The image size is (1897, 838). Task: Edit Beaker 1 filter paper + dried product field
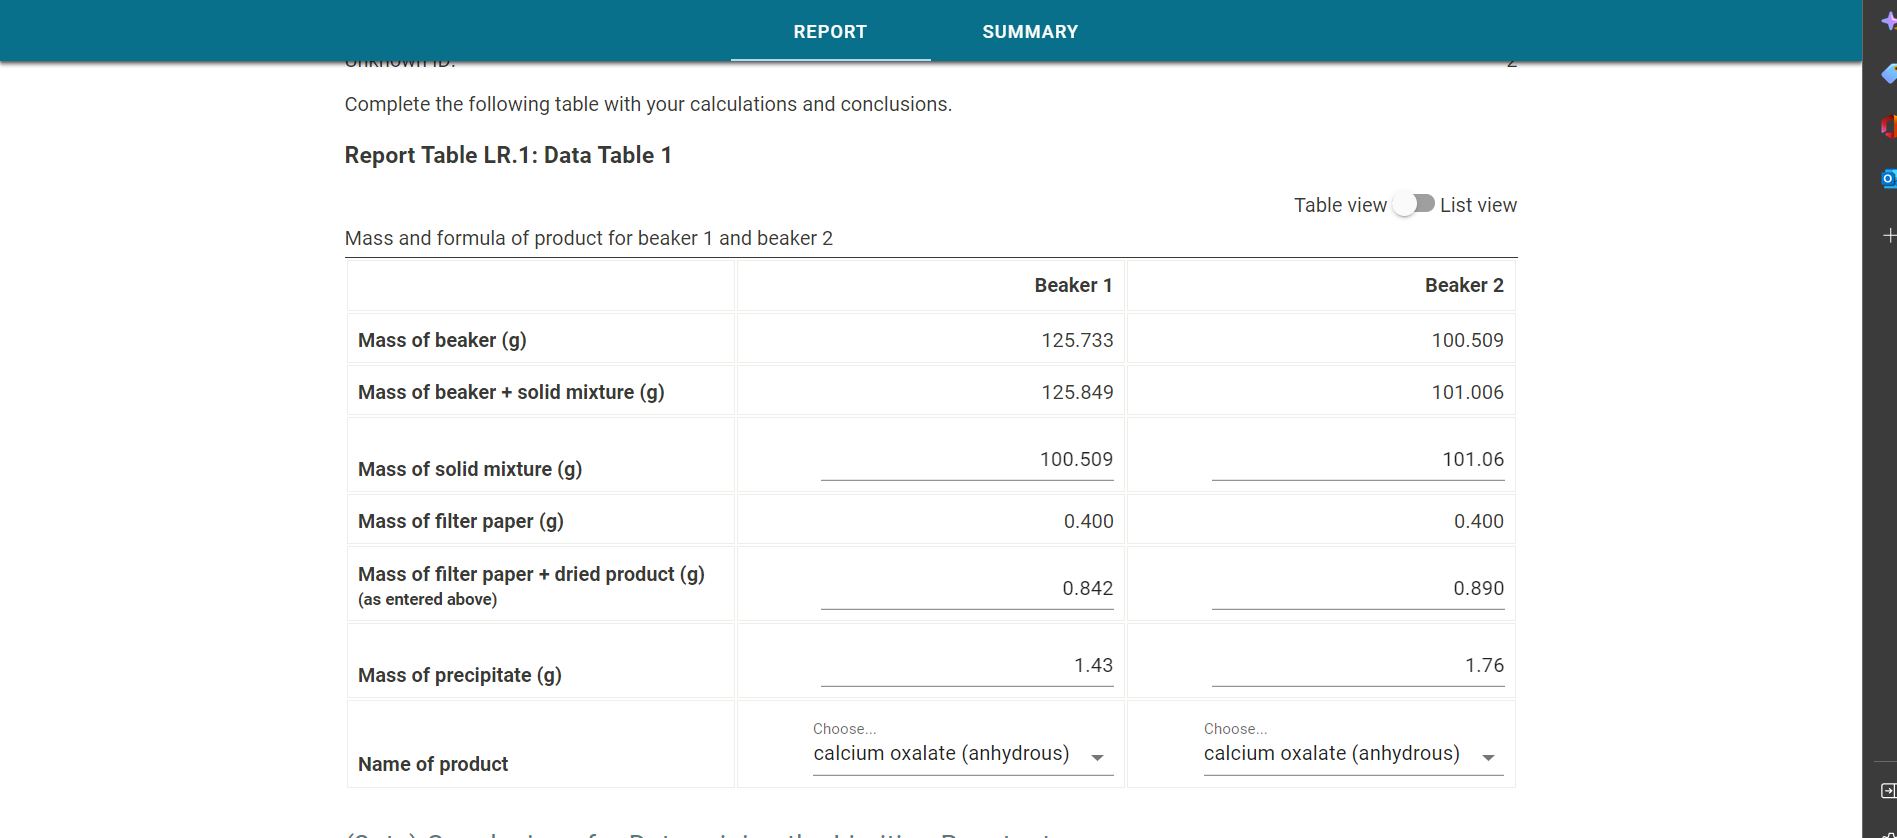click(x=967, y=589)
